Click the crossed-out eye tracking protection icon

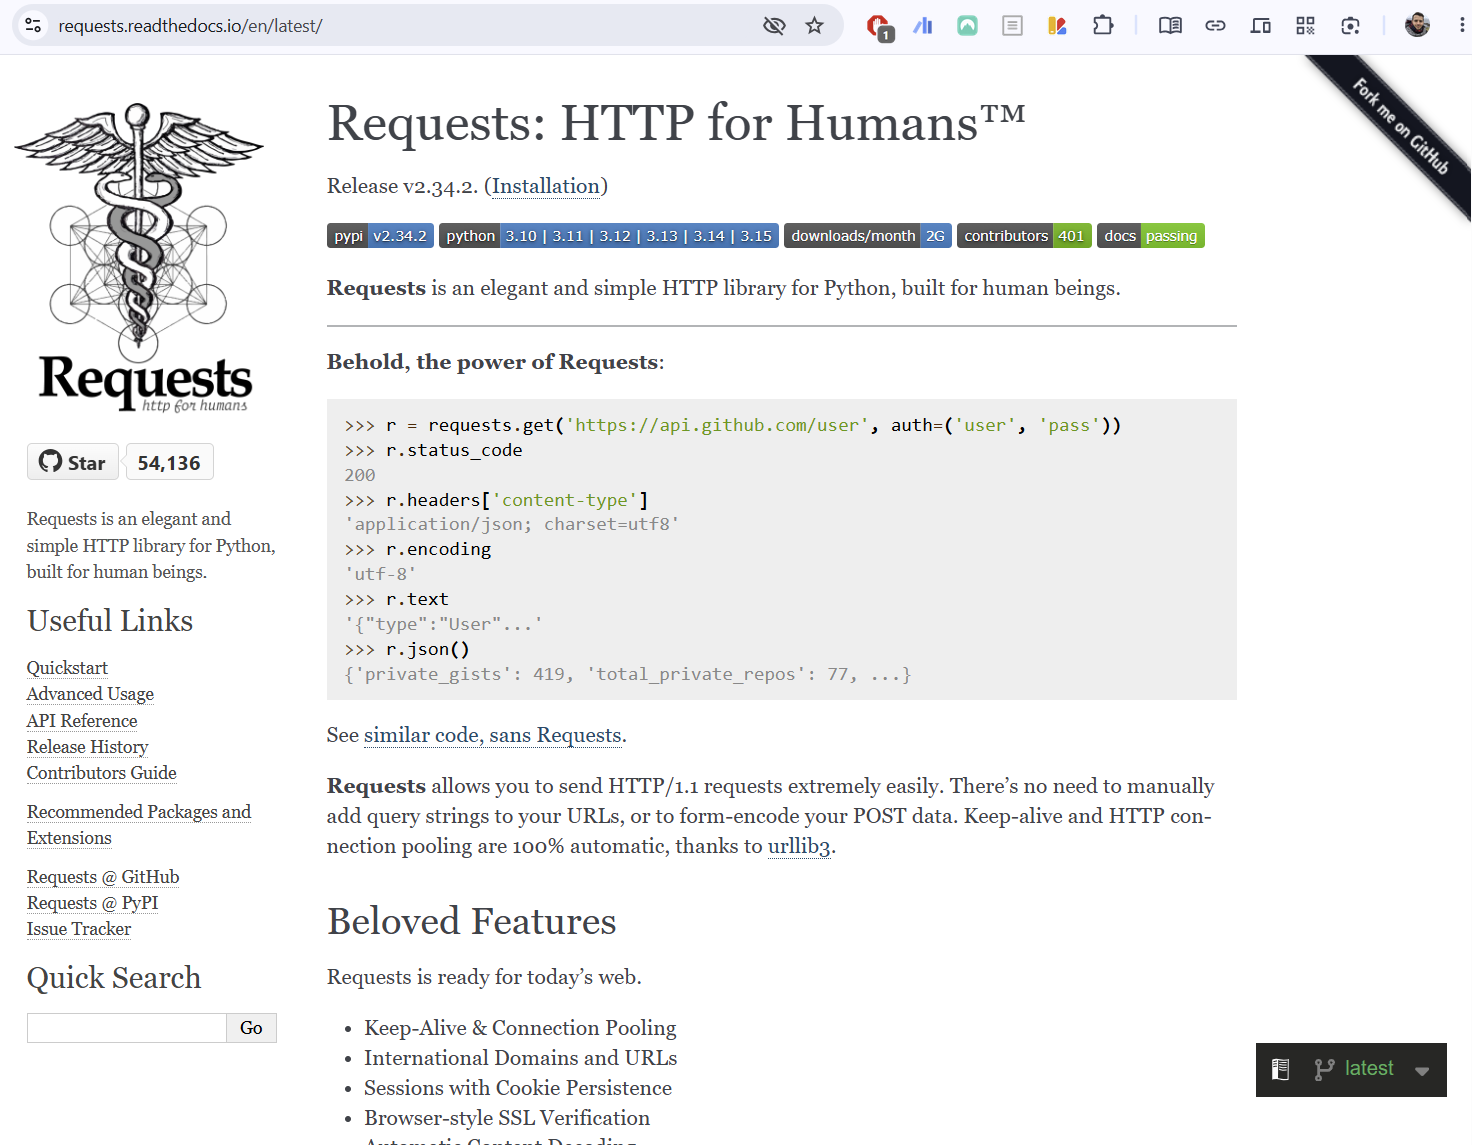774,25
